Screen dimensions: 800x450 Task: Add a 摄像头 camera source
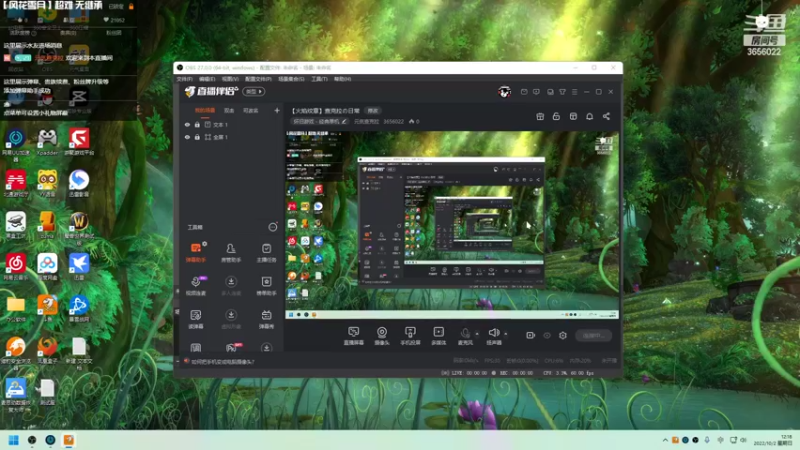[x=382, y=336]
